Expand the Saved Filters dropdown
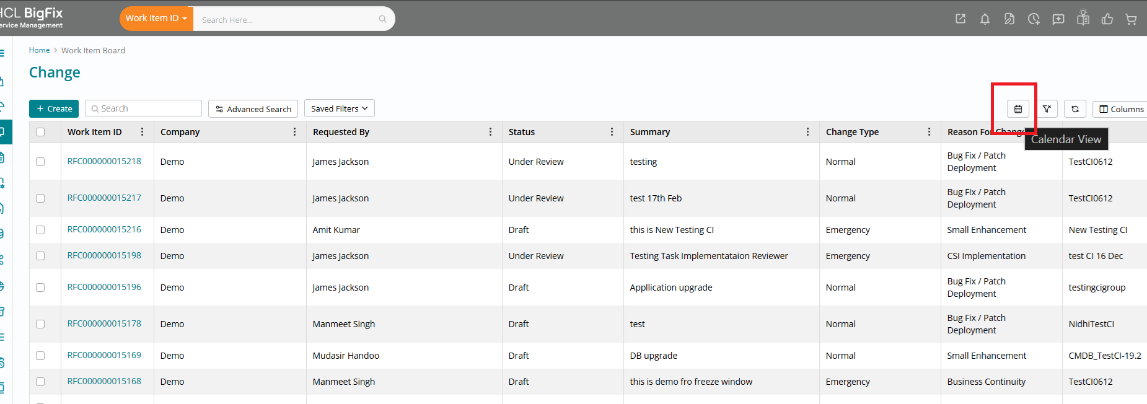 (x=339, y=108)
